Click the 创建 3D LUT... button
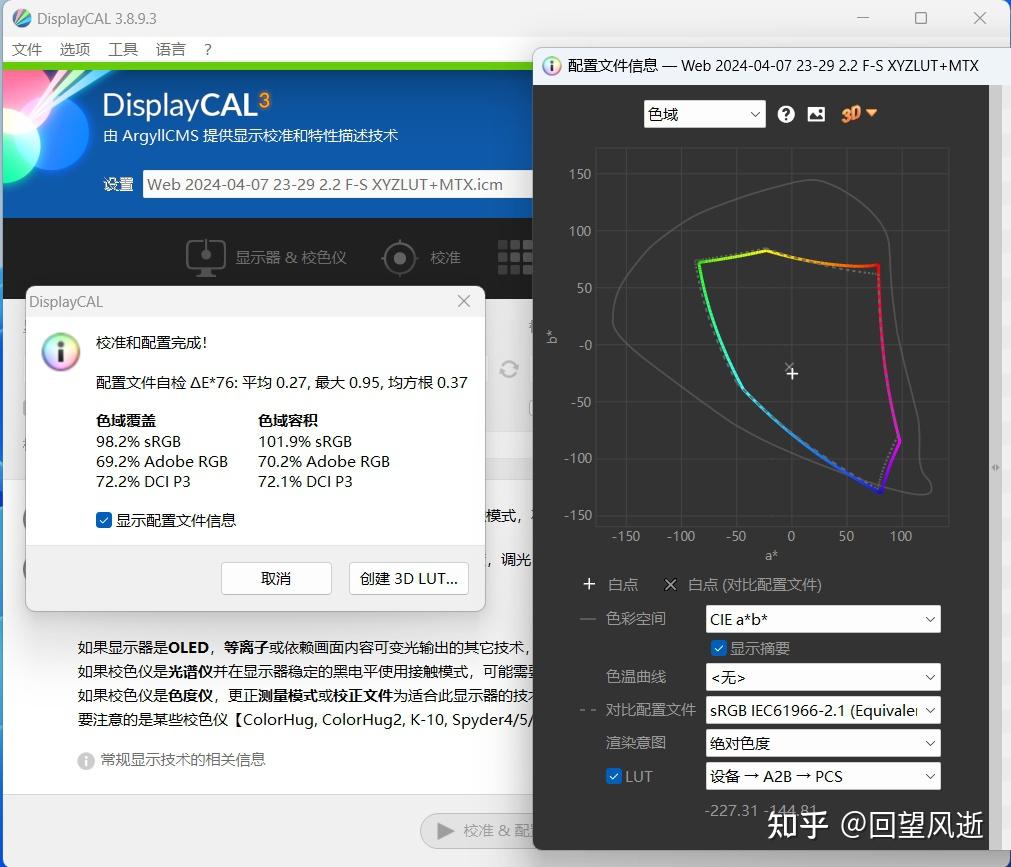 pyautogui.click(x=409, y=578)
